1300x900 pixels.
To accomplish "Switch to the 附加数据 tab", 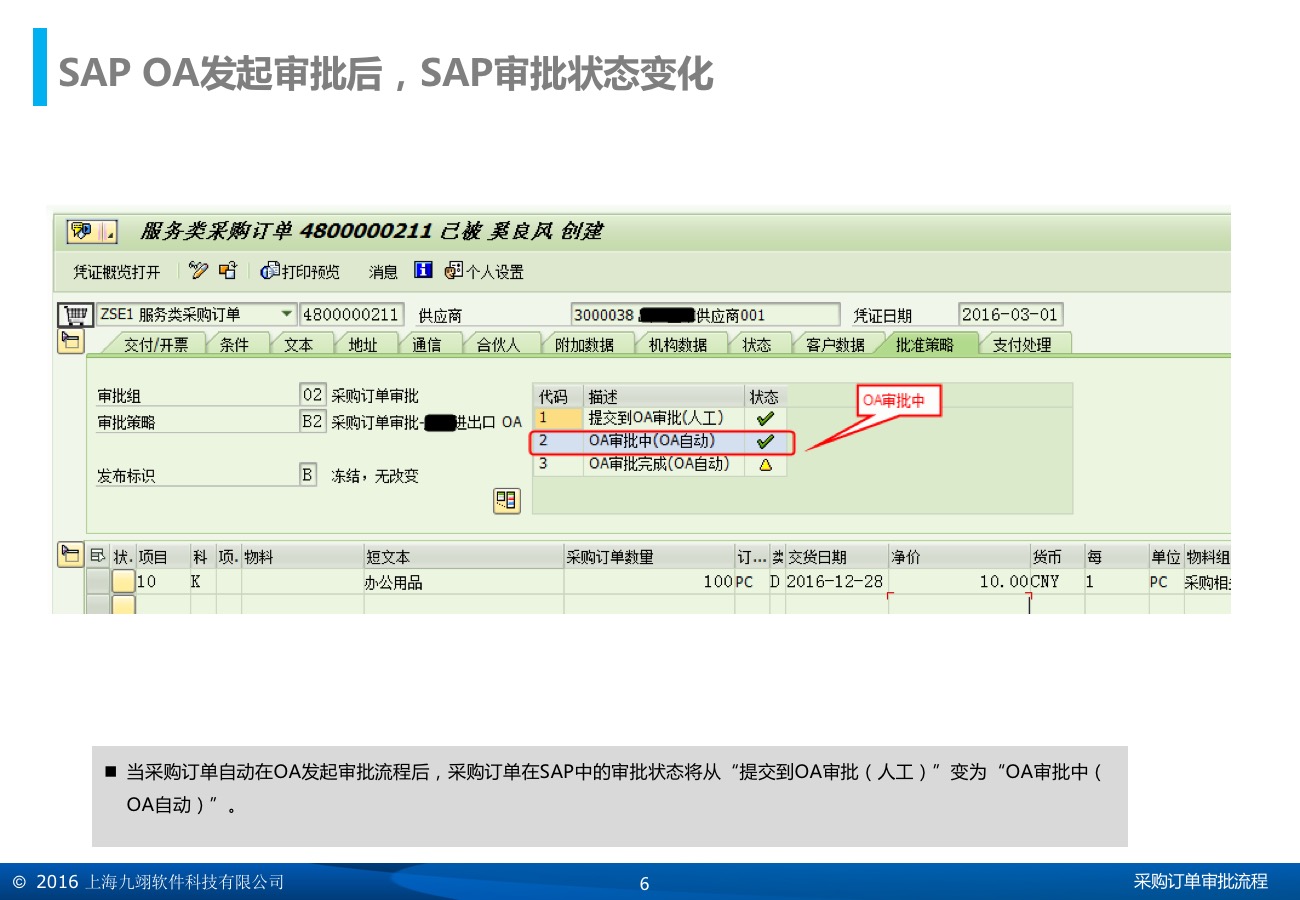I will (585, 344).
